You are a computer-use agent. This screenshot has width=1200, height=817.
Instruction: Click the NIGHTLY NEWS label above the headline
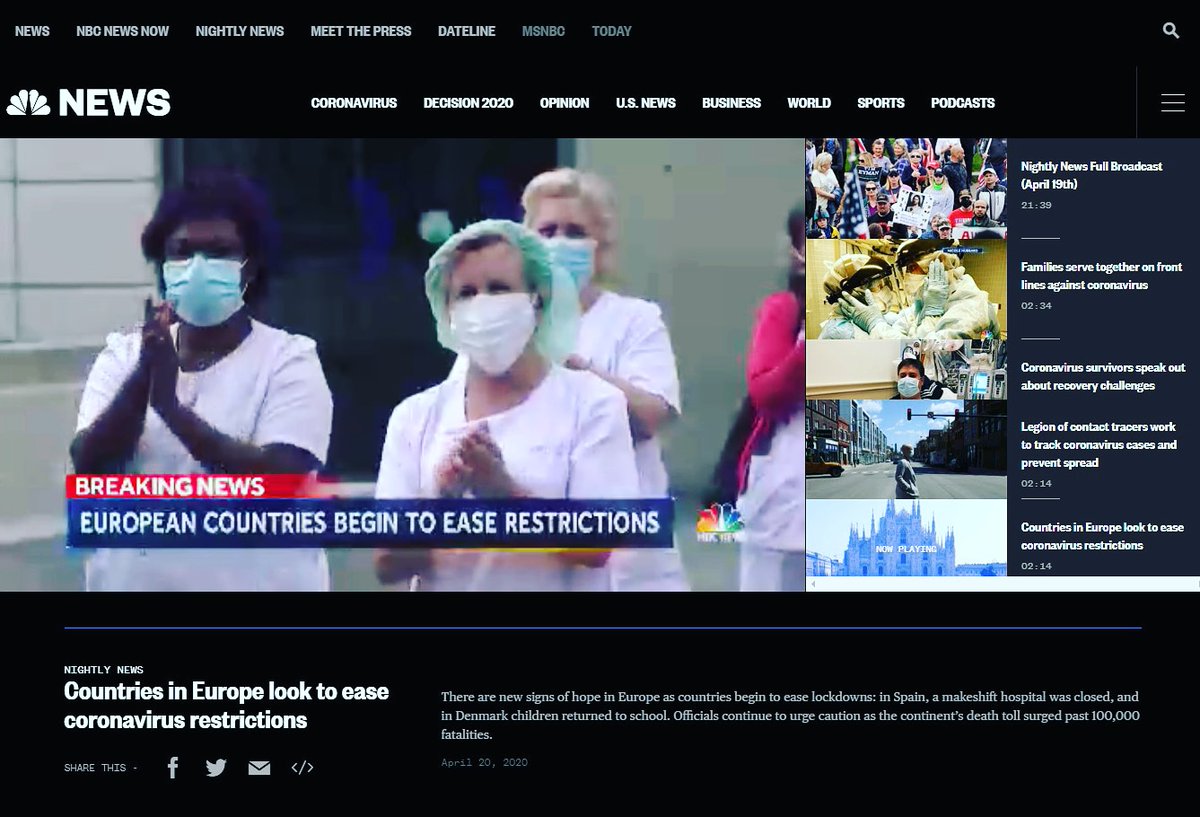pos(104,670)
